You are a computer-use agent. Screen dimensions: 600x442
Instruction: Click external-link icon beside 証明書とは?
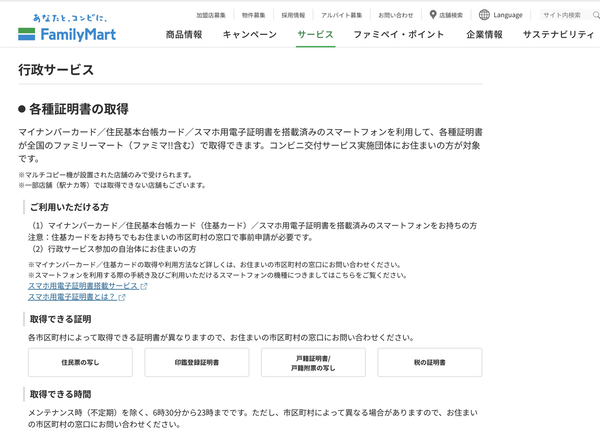pos(122,297)
